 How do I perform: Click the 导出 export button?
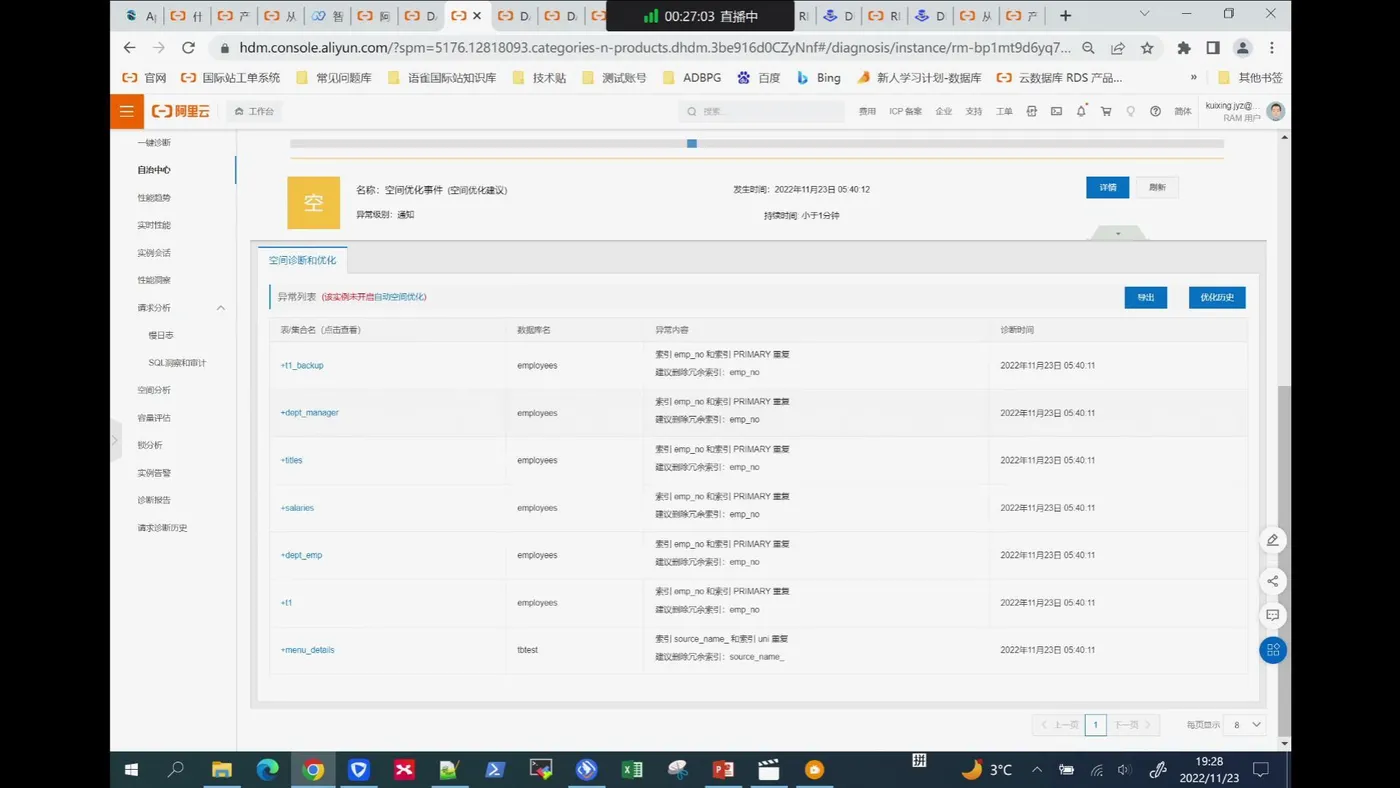coord(1146,297)
